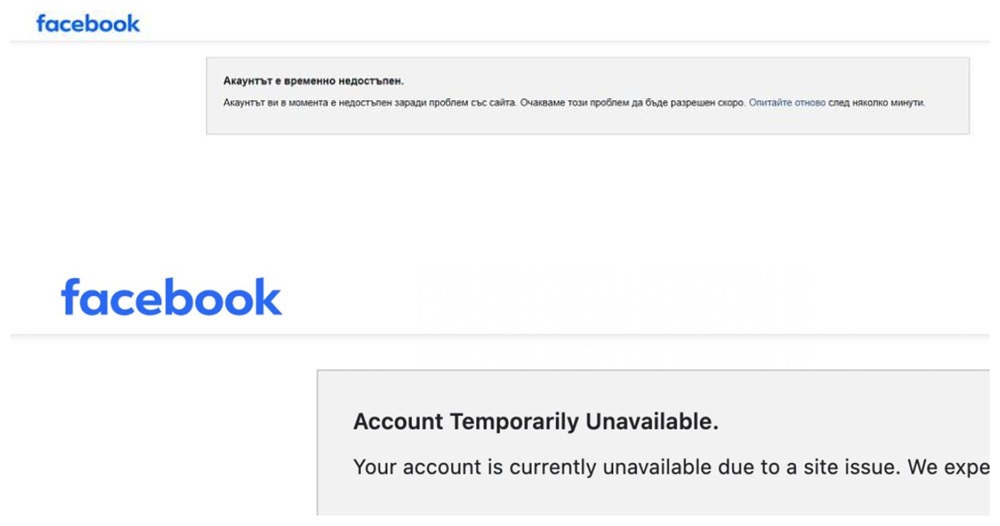Click the small facebook logo at top
Viewport: 1000px width, 526px height.
[88, 24]
